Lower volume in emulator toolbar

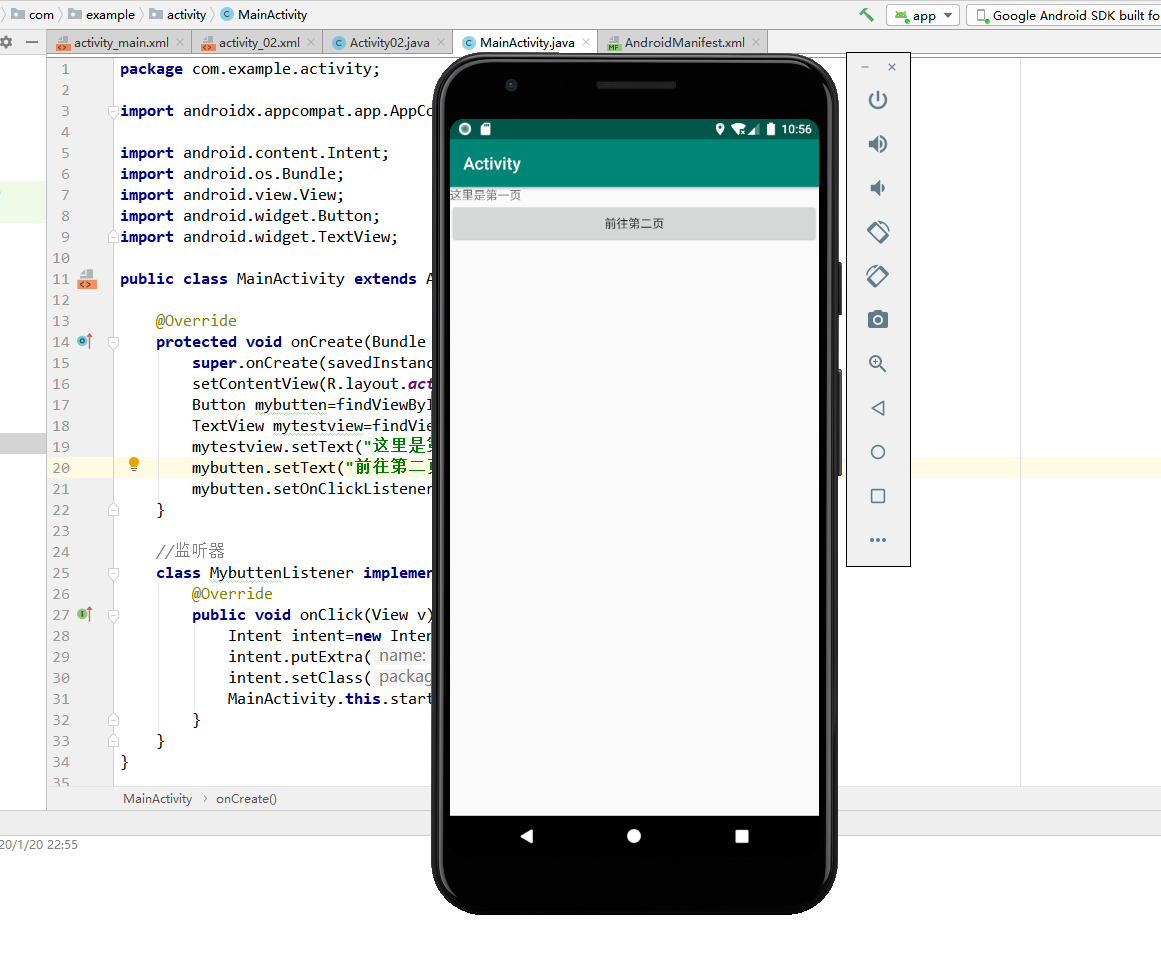coord(877,188)
